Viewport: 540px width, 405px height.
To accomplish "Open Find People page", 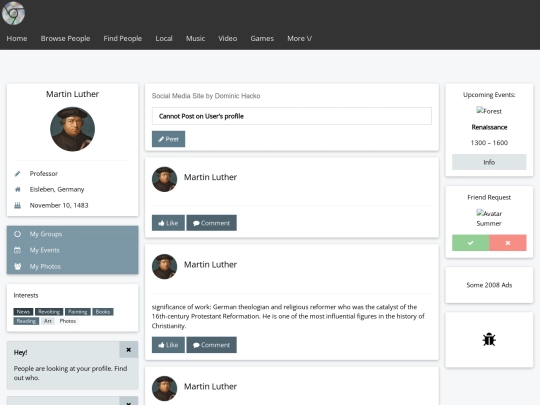I will tap(123, 39).
